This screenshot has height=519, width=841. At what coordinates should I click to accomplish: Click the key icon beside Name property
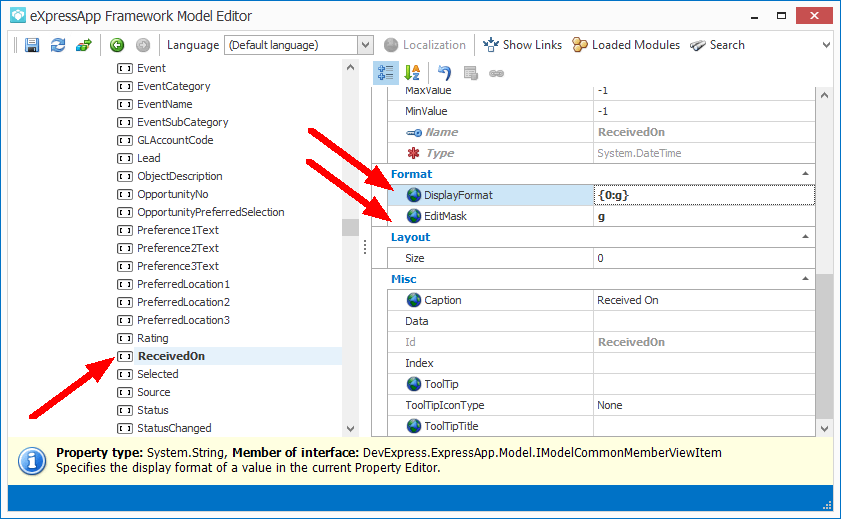click(x=414, y=132)
